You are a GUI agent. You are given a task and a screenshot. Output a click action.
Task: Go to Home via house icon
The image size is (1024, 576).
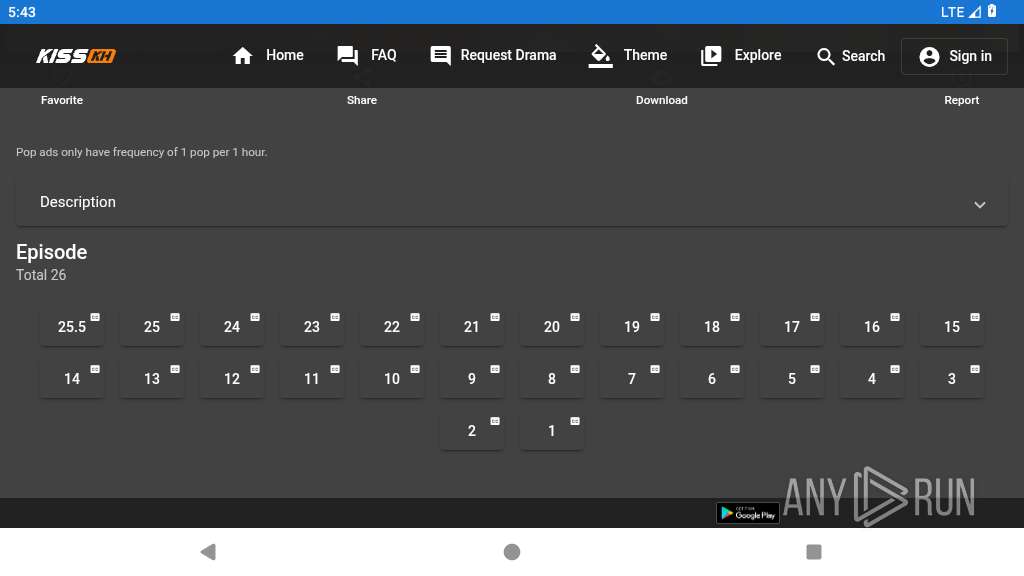pos(242,56)
